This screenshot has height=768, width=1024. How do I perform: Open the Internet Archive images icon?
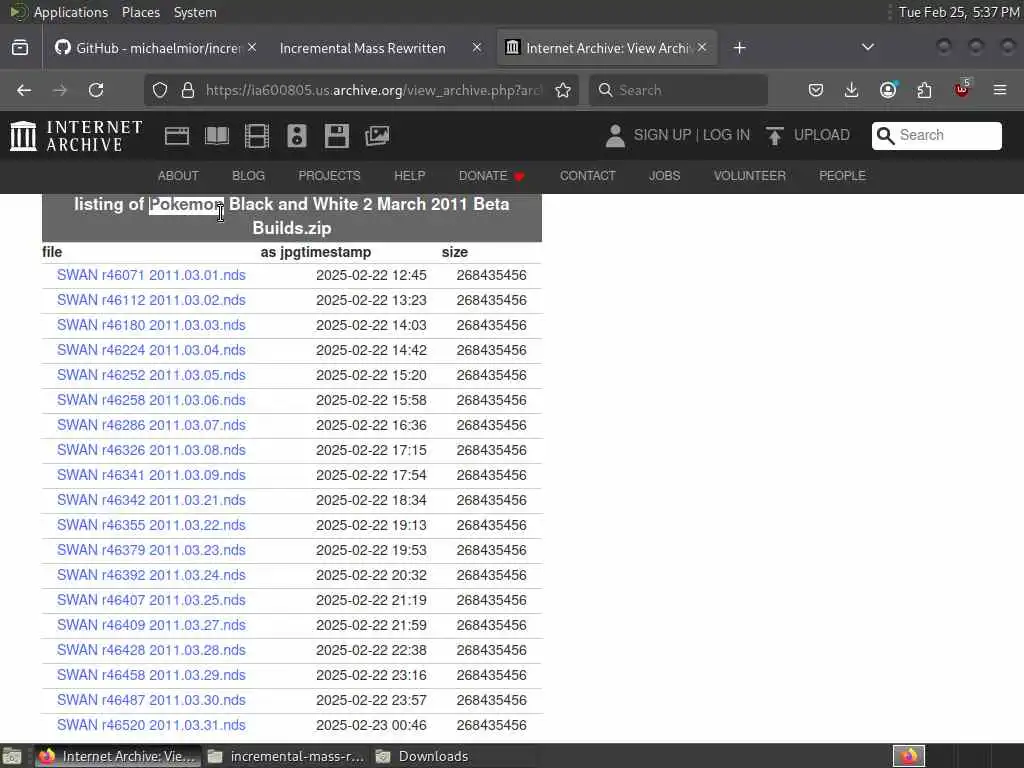click(x=377, y=136)
